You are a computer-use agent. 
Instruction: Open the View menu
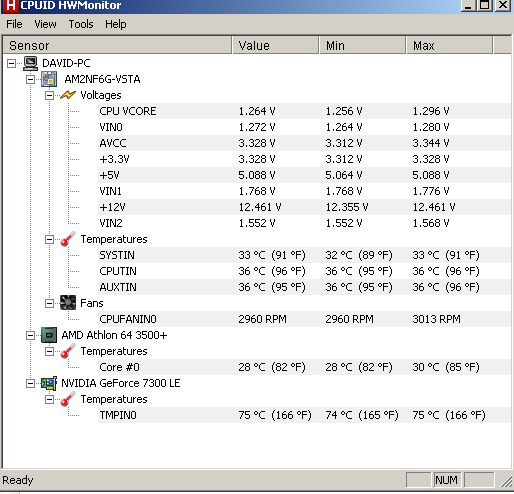45,24
